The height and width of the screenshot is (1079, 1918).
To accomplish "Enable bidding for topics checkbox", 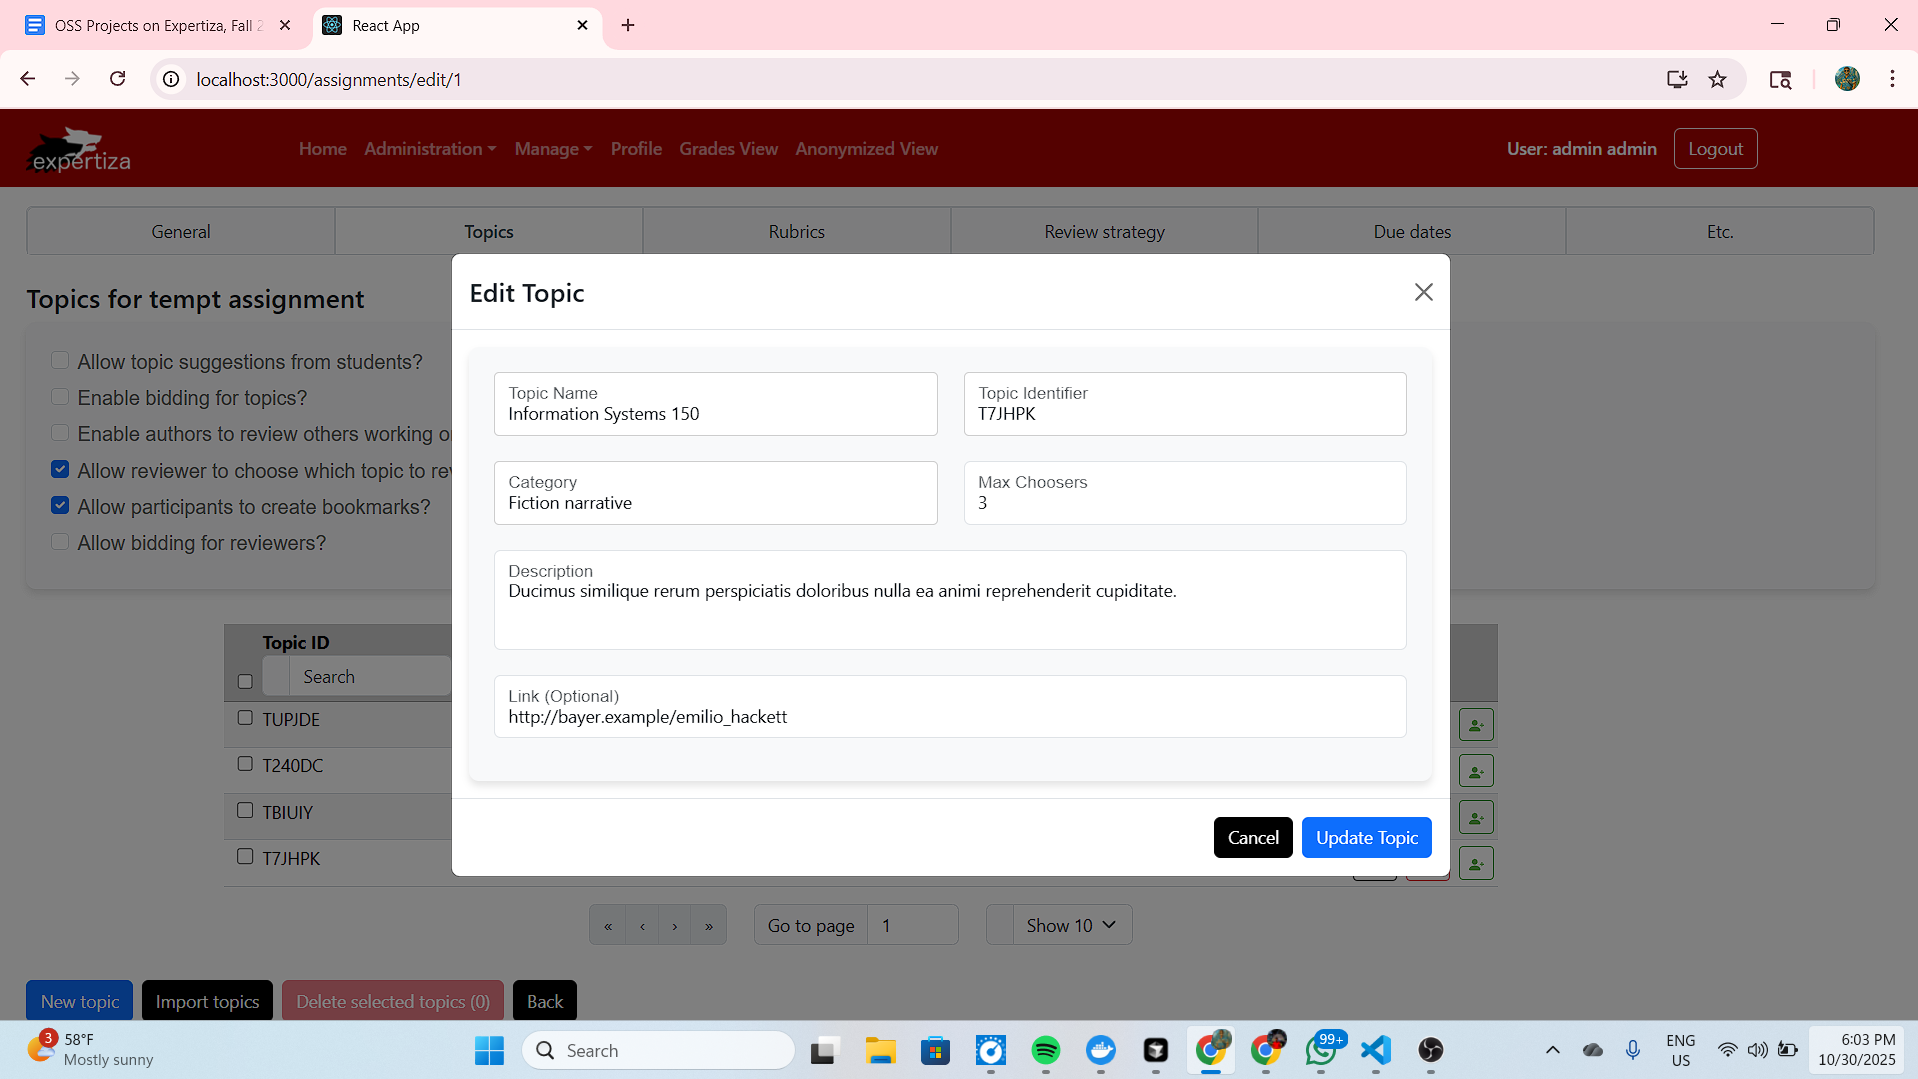I will (60, 397).
